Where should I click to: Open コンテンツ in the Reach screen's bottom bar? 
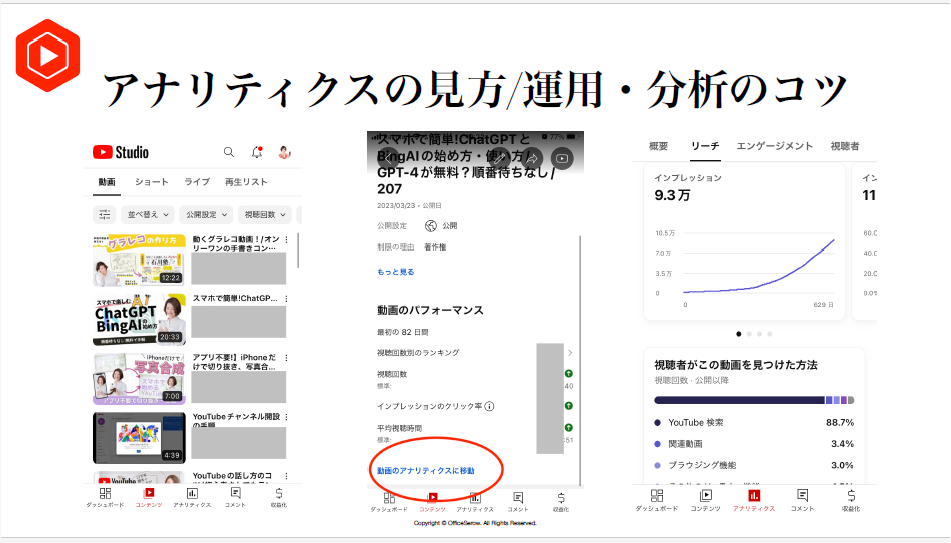tap(705, 501)
